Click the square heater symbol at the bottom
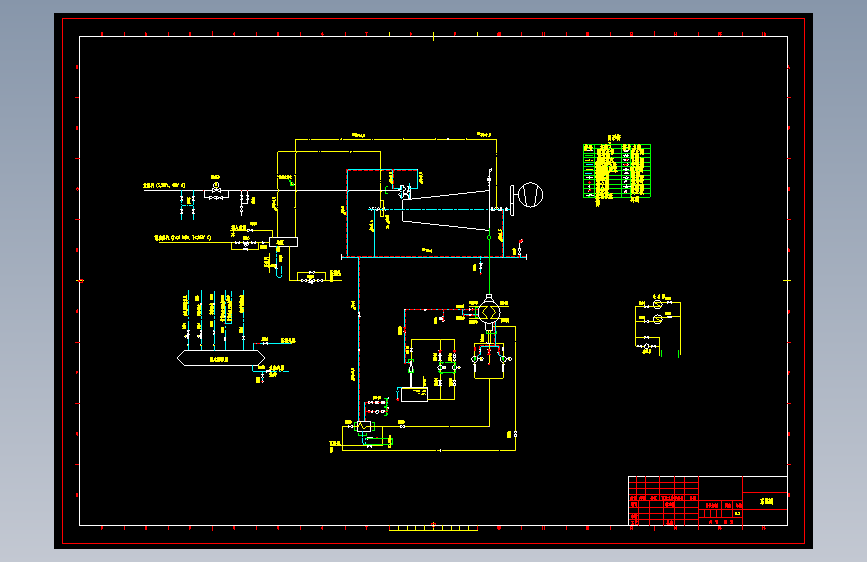Image resolution: width=867 pixels, height=562 pixels. click(364, 426)
